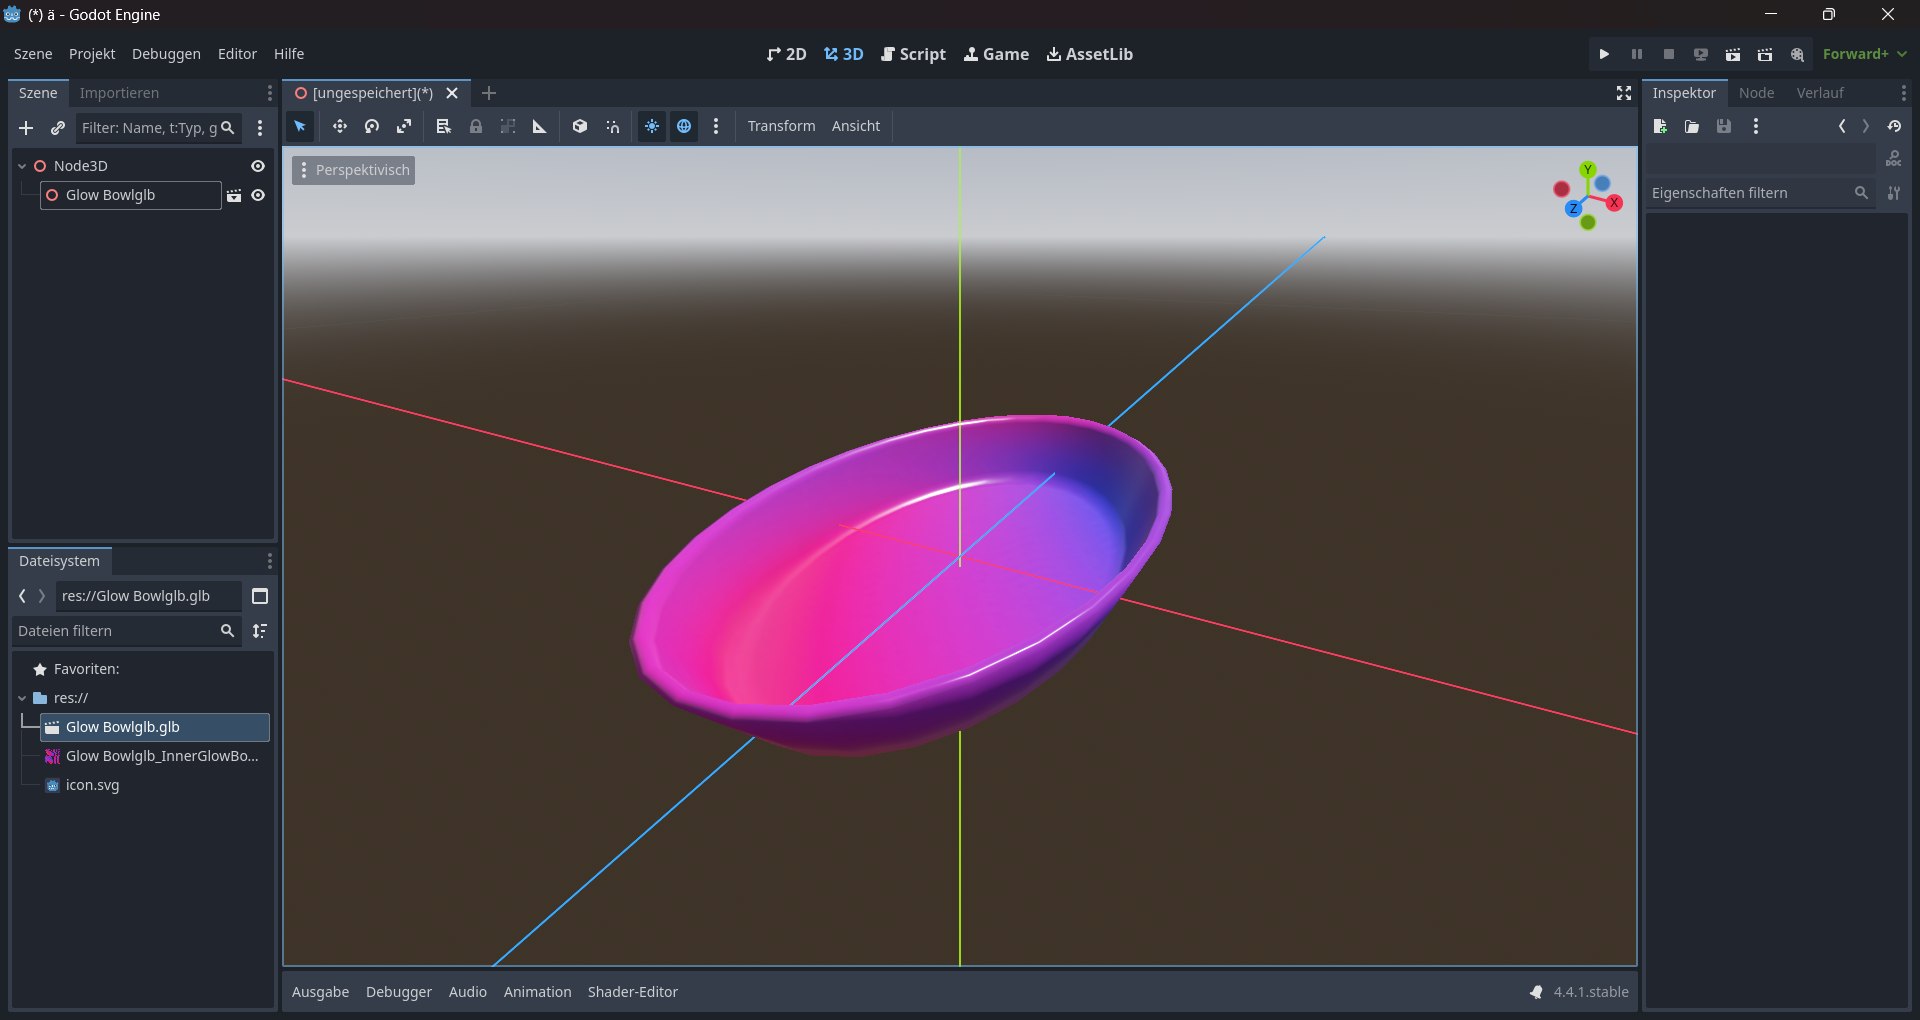Screen dimensions: 1920x1020
Task: Click the snap magnet icon
Action: (613, 126)
